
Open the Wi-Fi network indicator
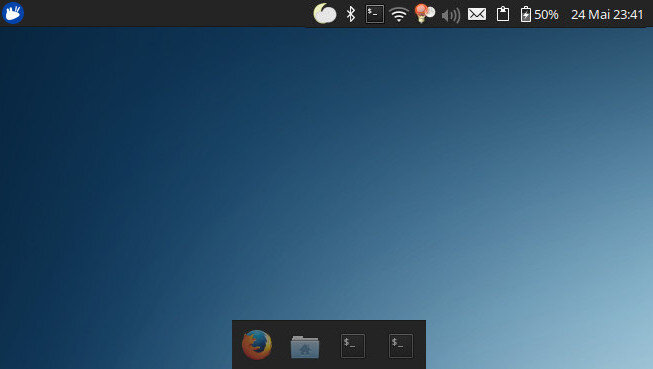[399, 15]
